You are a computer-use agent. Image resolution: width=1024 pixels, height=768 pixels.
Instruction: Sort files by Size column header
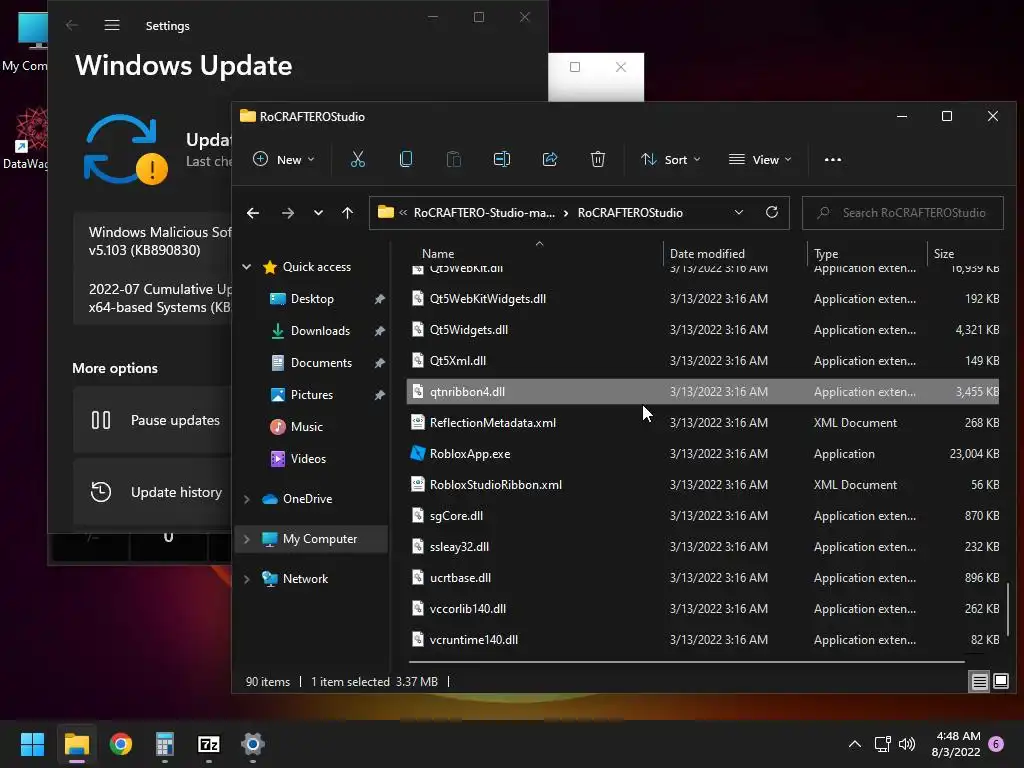964,253
